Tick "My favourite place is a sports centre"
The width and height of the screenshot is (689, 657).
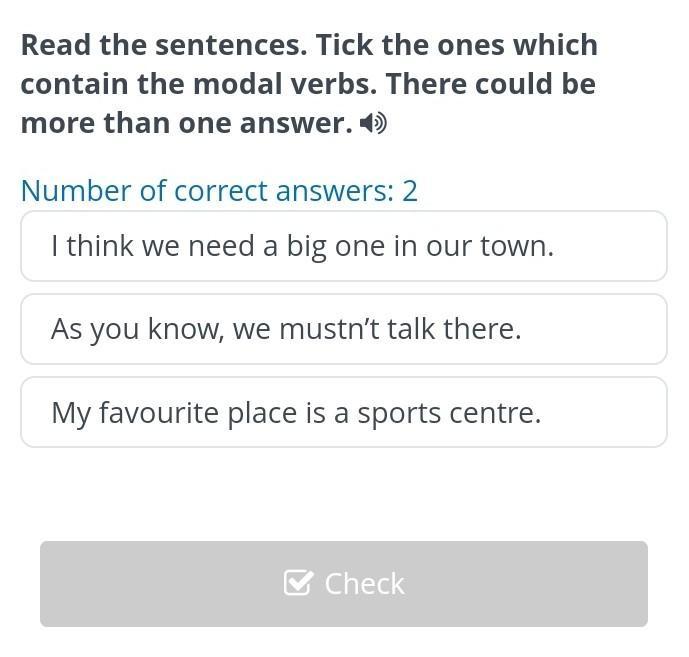tap(343, 412)
